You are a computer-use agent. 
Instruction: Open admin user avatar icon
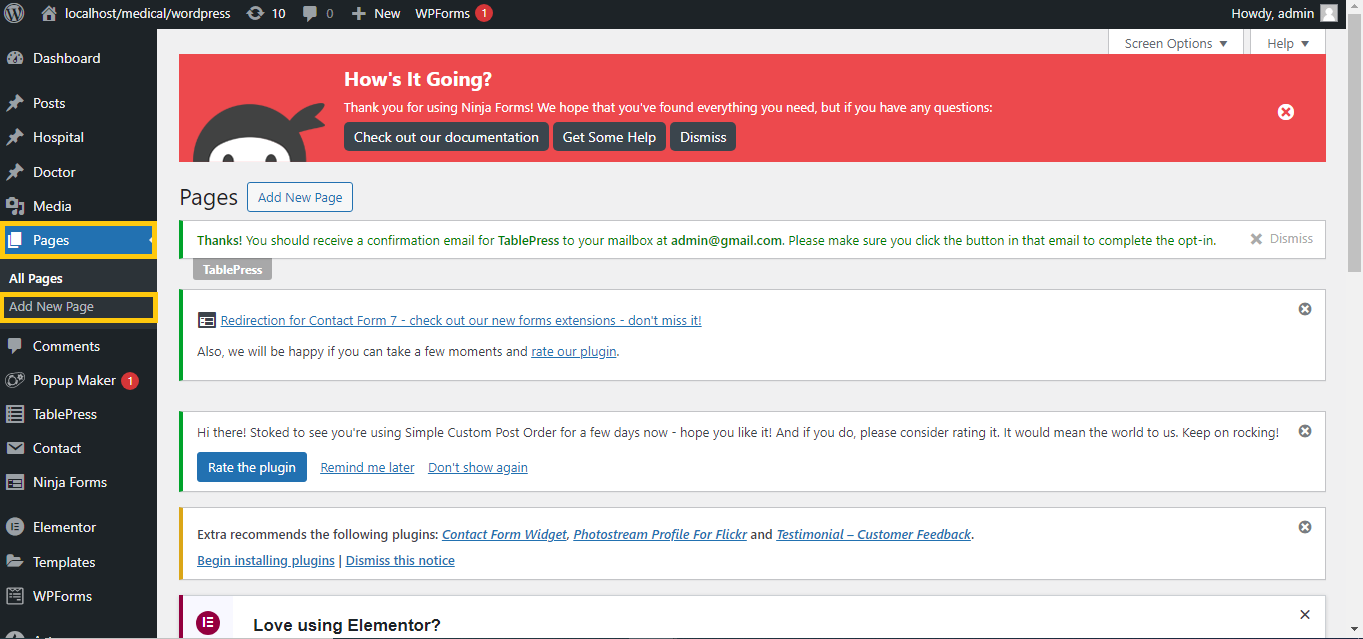coord(1328,13)
